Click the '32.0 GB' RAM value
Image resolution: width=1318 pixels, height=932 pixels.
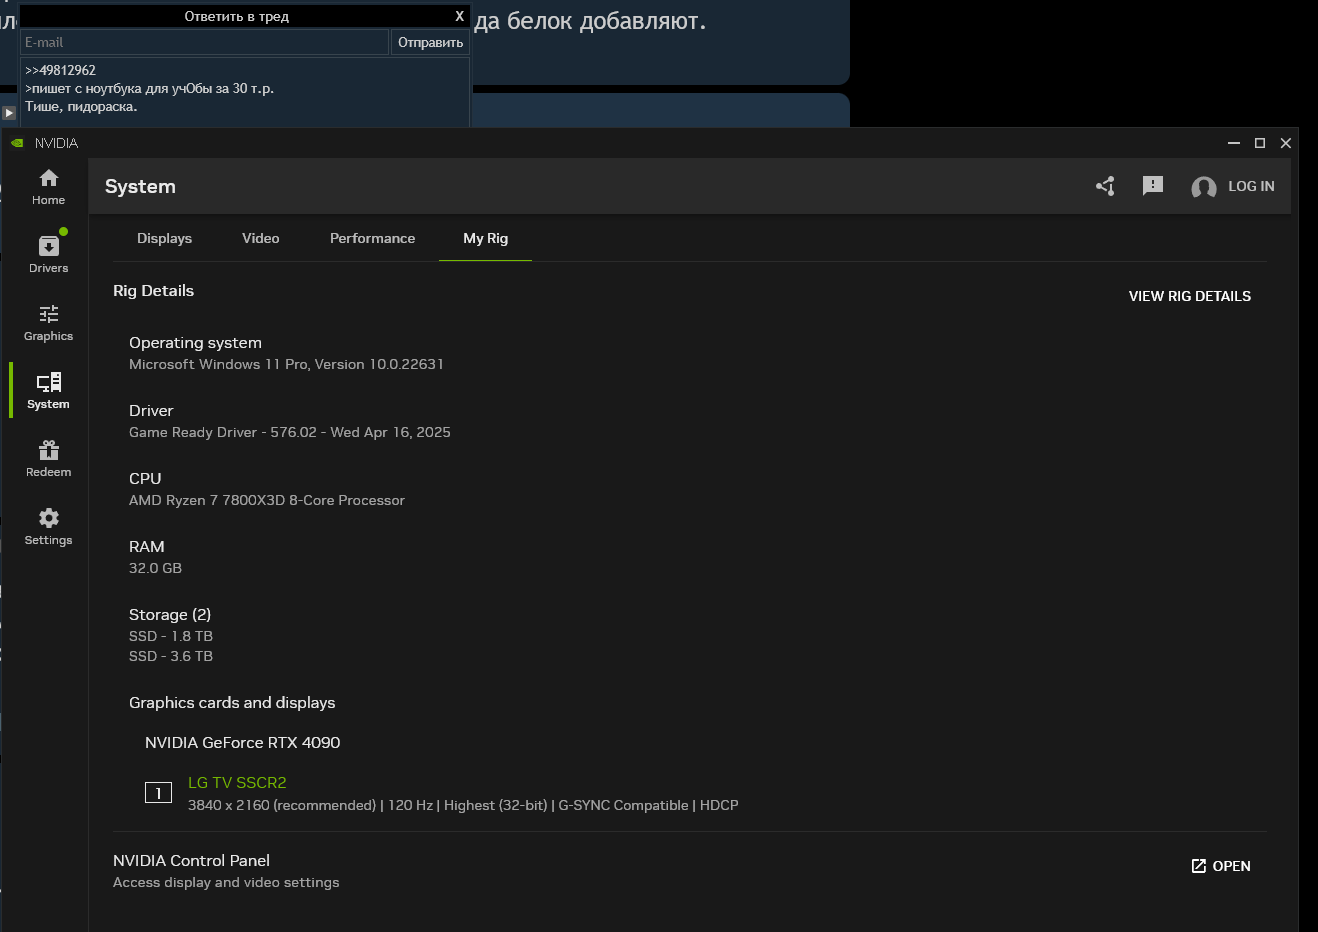tap(155, 568)
